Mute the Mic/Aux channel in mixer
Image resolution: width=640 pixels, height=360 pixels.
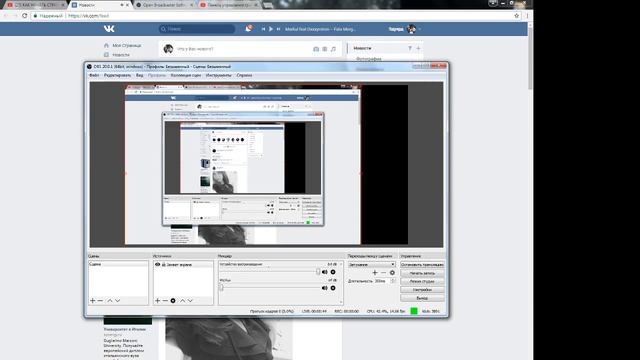(x=324, y=288)
